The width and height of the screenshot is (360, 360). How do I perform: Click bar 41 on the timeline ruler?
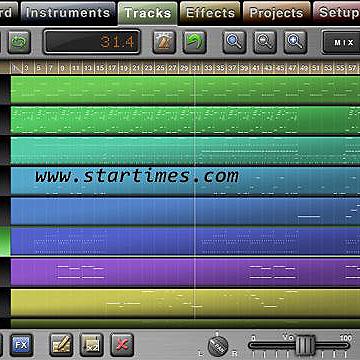[x=255, y=68]
